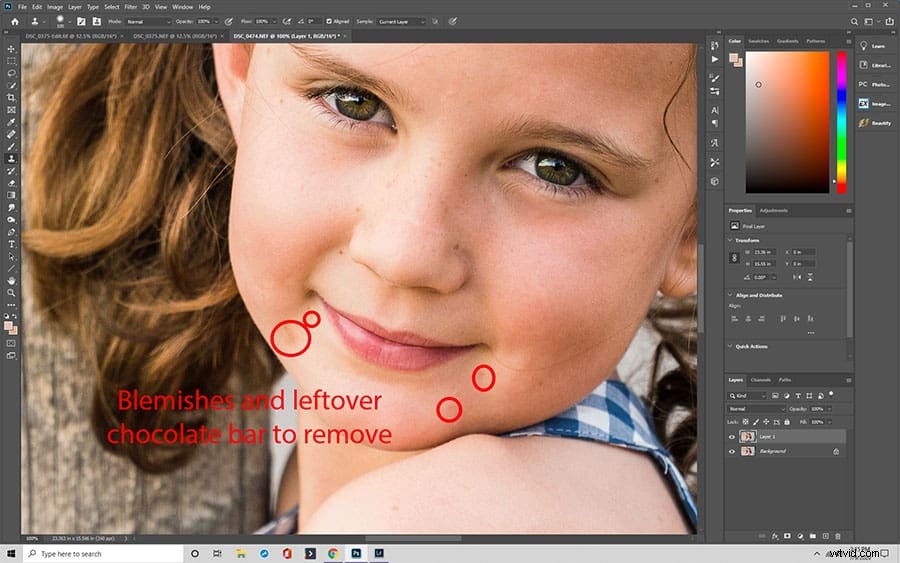900x563 pixels.
Task: Collapse the Quick Actions section
Action: 730,347
